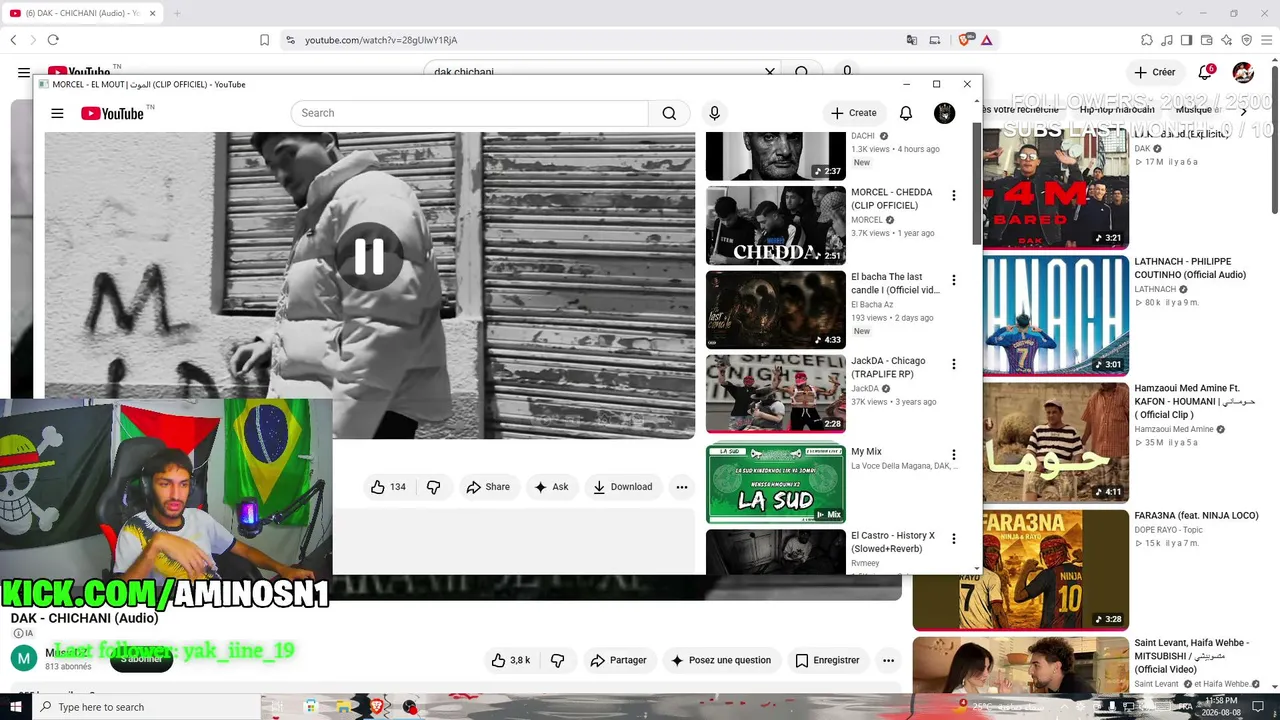This screenshot has width=1280, height=720.
Task: Open the MORCEL - CHEDDA video thumbnail
Action: [776, 225]
